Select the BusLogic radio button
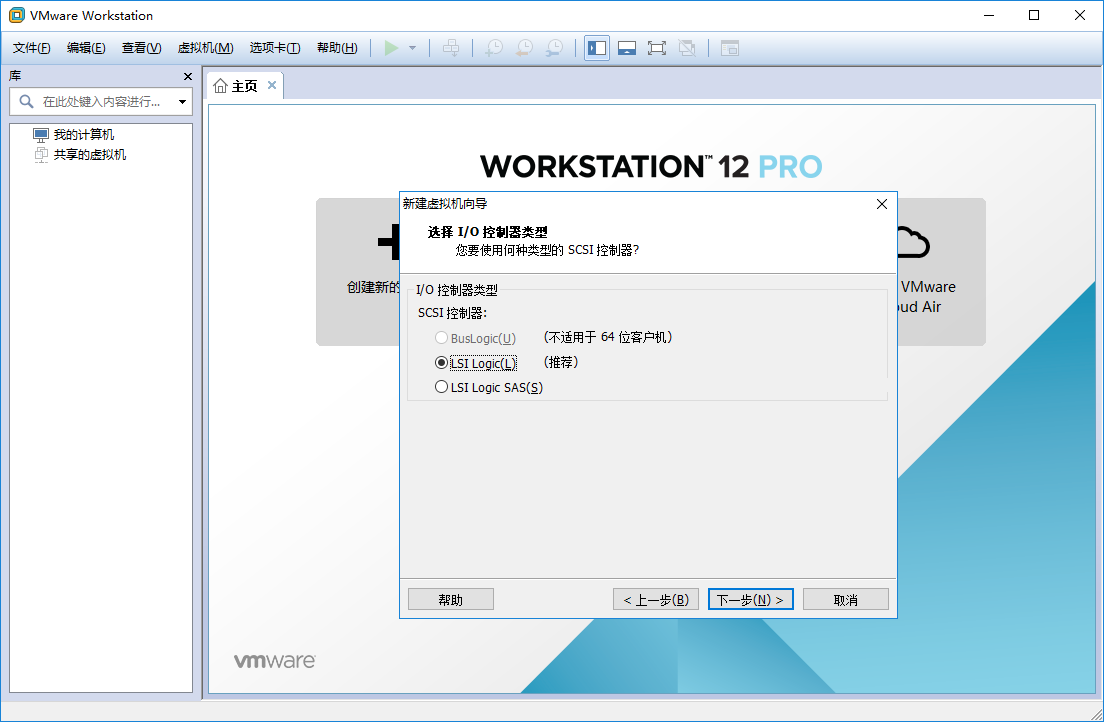This screenshot has height=722, width=1104. 441,338
